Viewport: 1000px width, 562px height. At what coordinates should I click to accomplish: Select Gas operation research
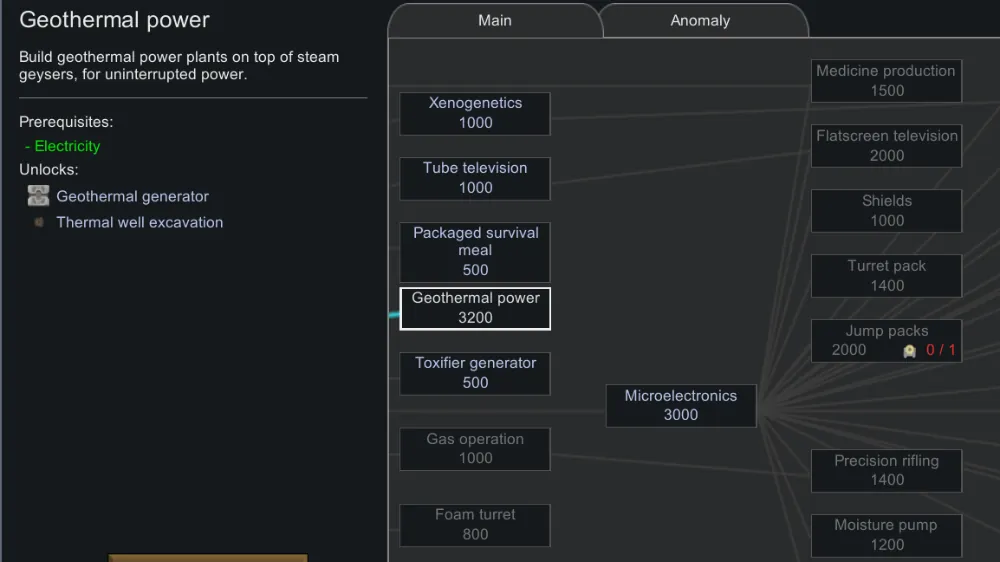point(475,449)
